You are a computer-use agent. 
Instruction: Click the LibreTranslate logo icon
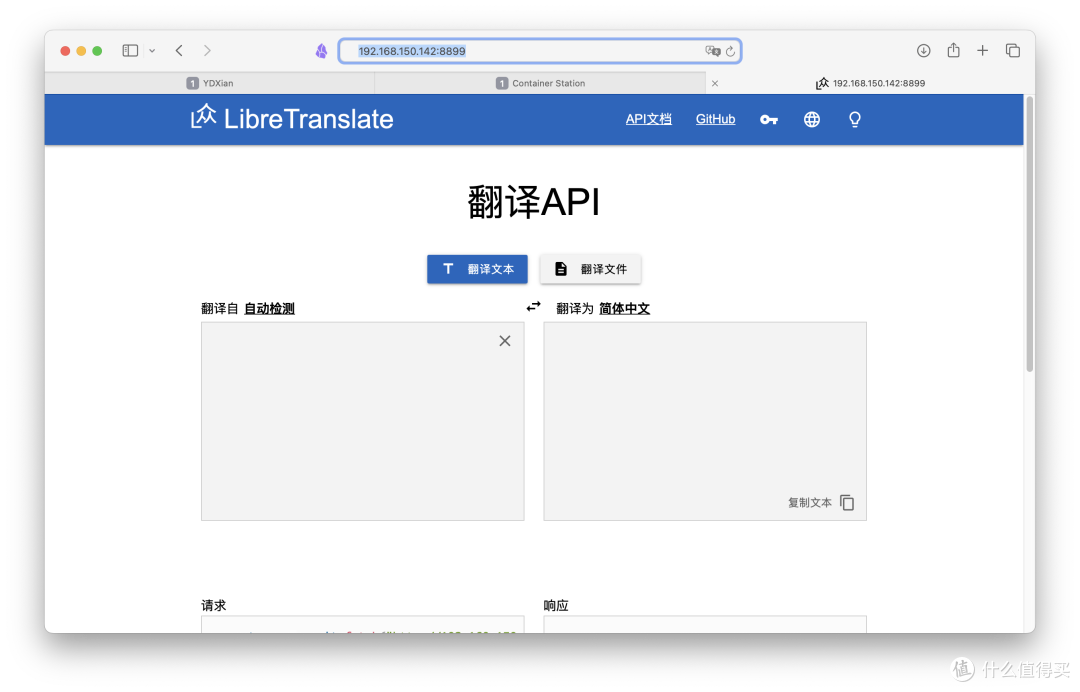click(x=203, y=116)
